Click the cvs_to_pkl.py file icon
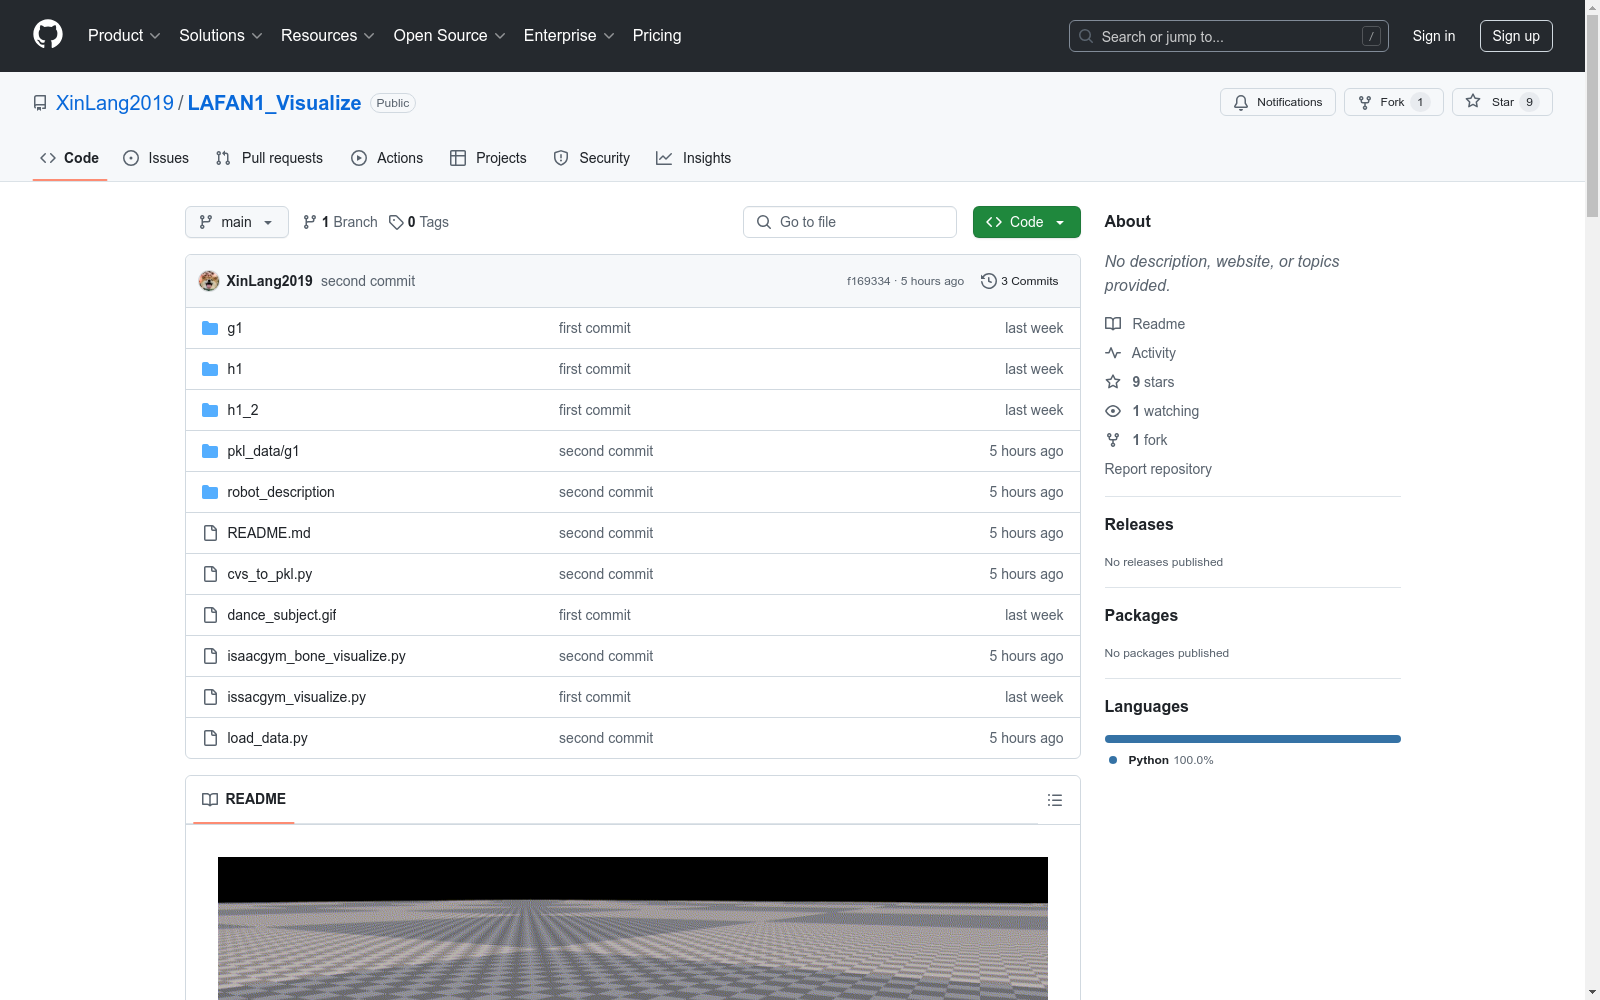1600x1000 pixels. [x=210, y=574]
